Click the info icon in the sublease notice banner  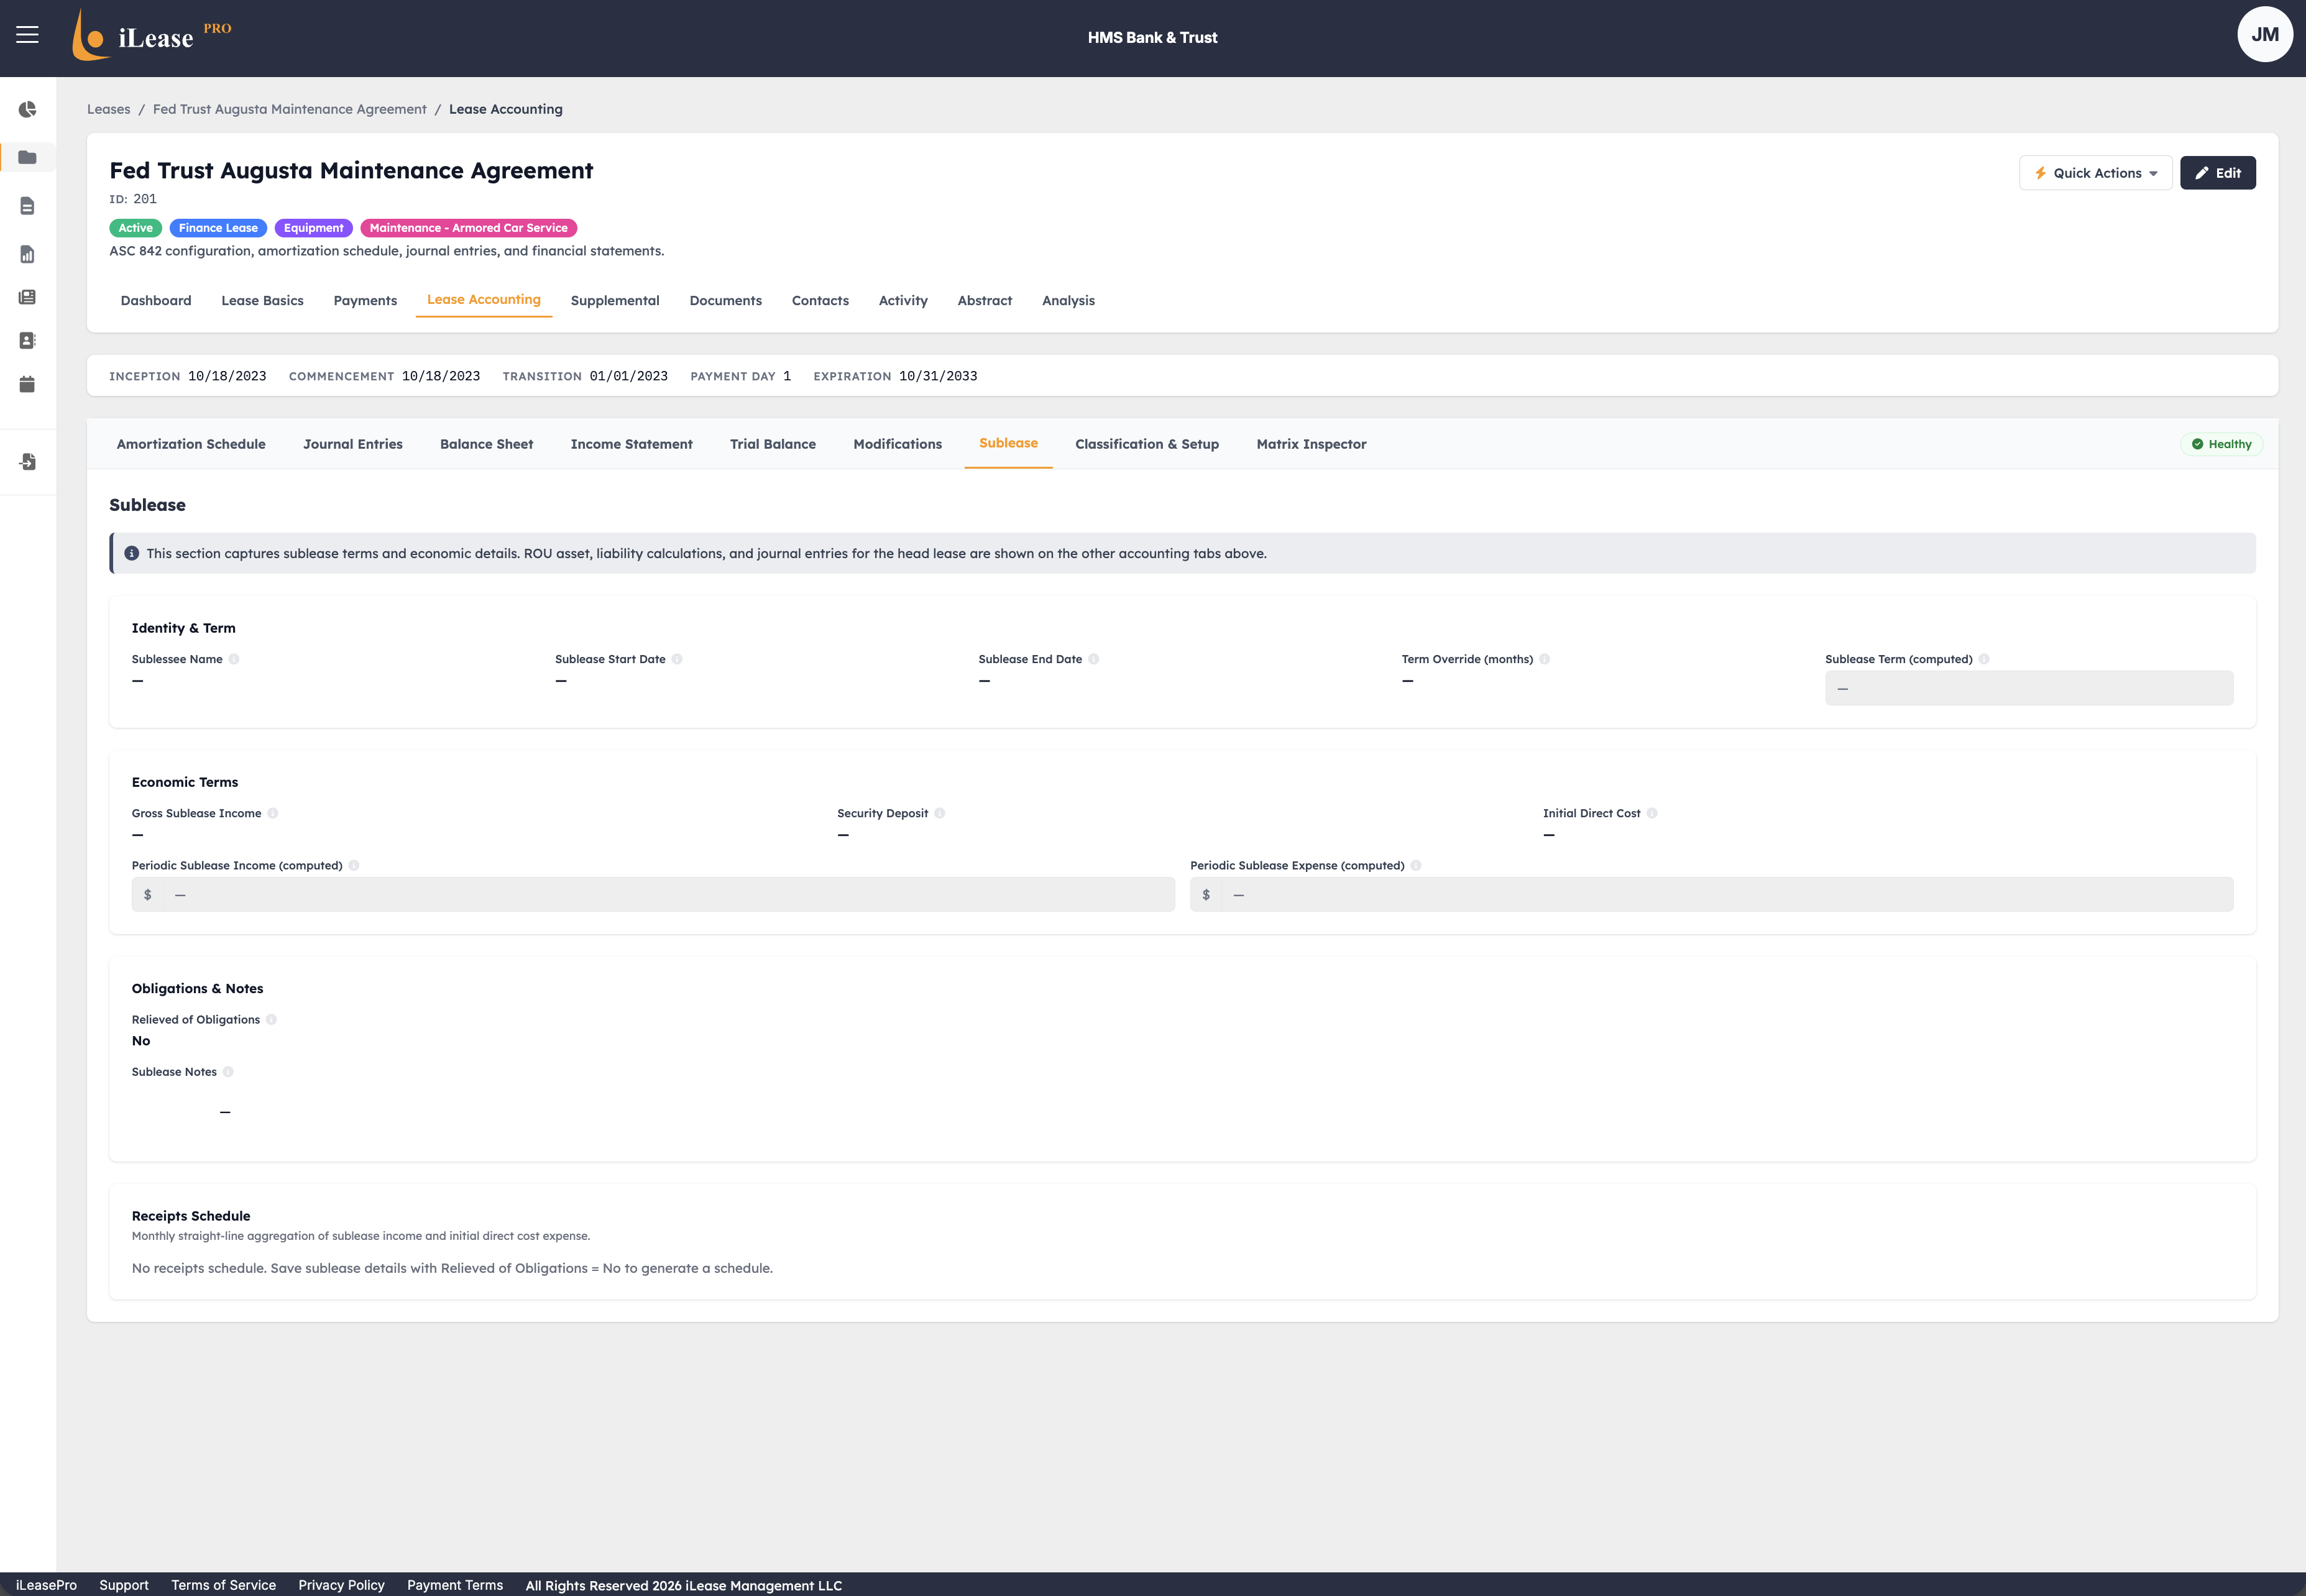pos(131,553)
